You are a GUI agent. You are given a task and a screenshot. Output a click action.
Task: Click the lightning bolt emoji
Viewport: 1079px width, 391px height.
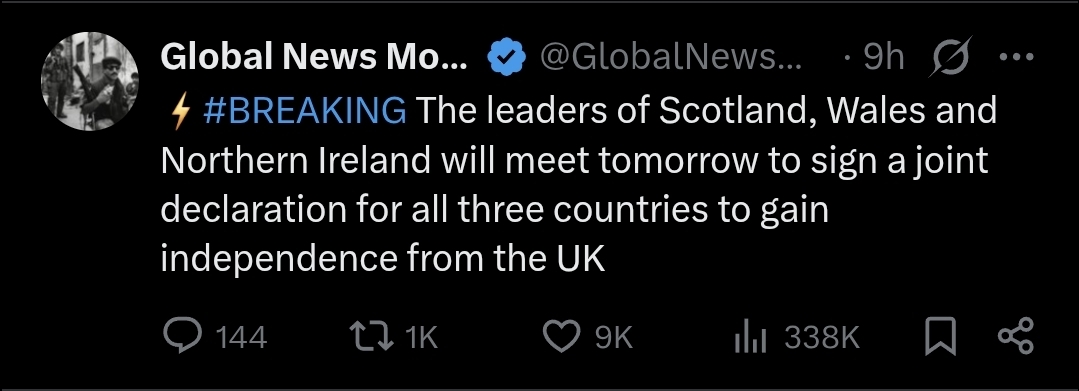pyautogui.click(x=180, y=112)
